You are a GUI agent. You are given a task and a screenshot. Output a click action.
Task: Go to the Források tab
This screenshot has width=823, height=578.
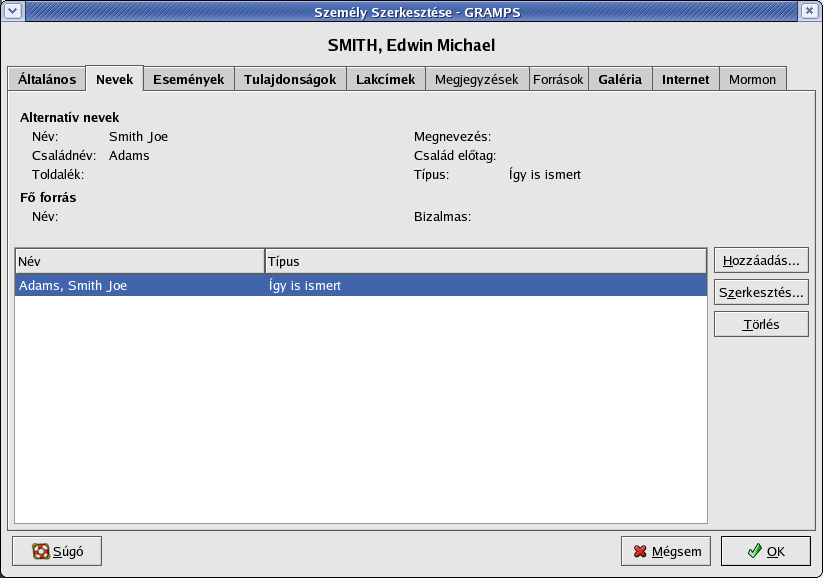[558, 79]
